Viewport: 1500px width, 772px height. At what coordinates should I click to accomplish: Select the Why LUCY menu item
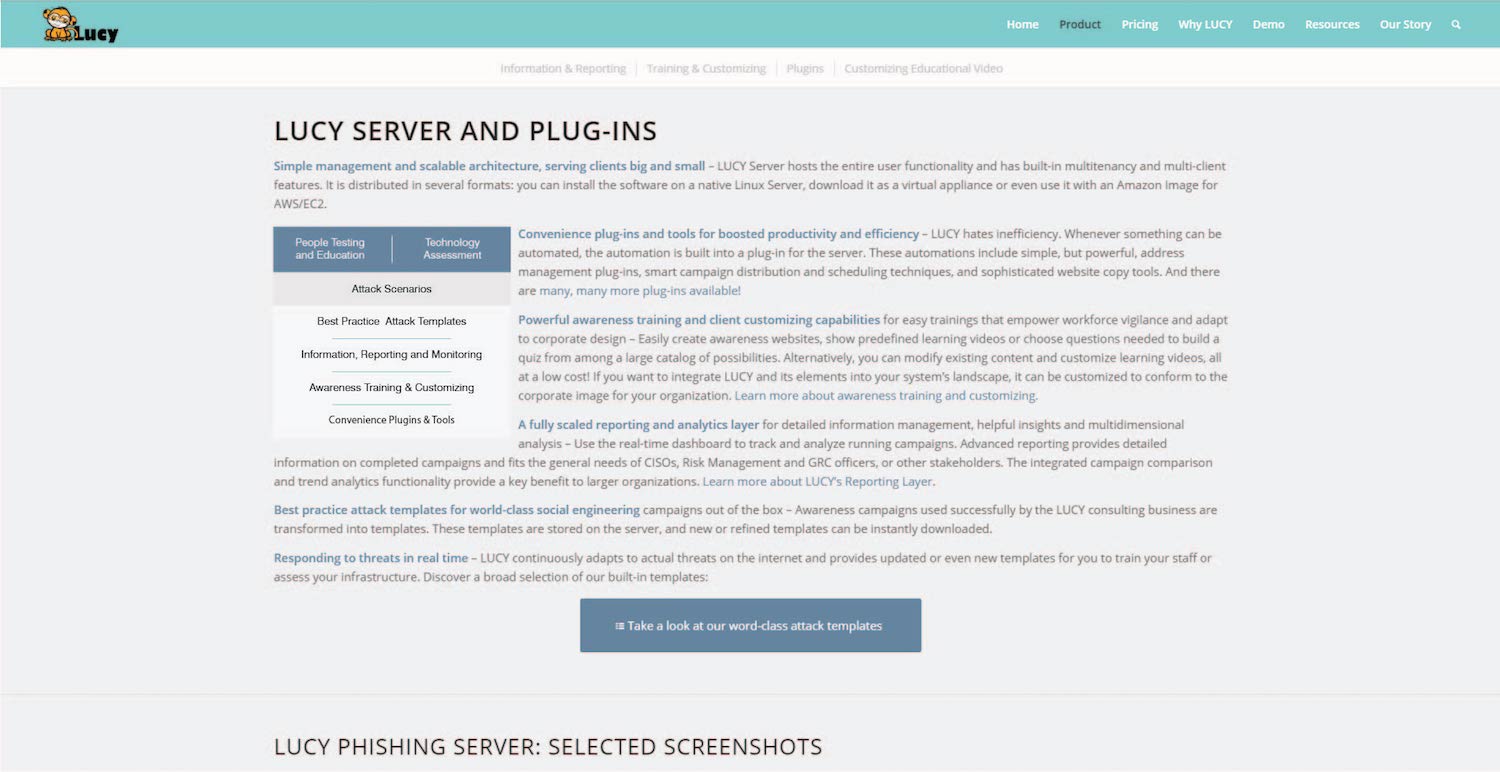(x=1205, y=25)
